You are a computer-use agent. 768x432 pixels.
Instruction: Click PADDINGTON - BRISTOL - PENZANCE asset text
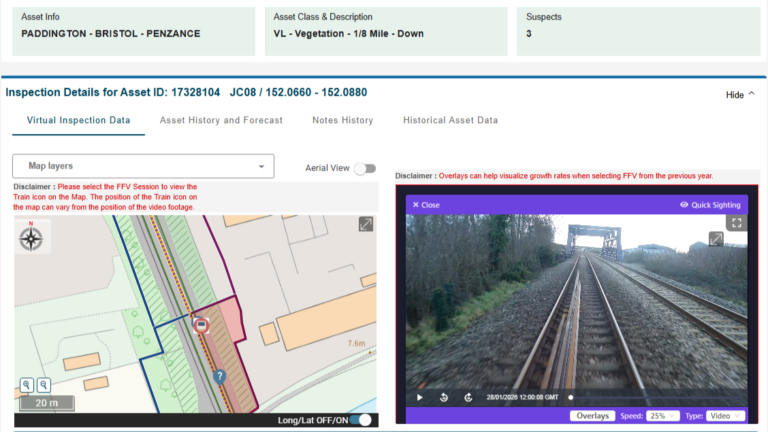pos(111,34)
